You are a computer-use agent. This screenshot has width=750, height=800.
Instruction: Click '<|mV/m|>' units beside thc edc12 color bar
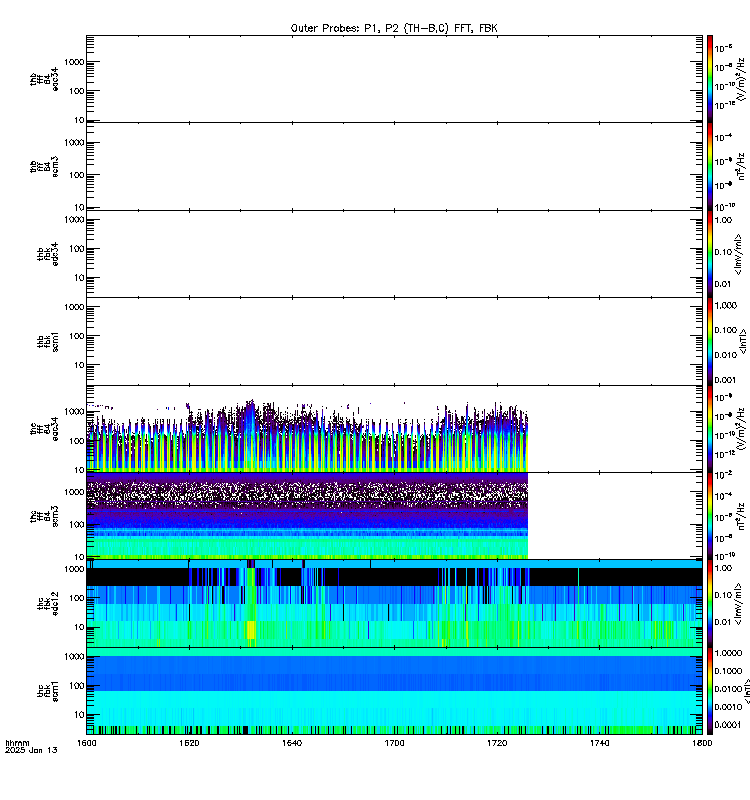click(x=738, y=605)
